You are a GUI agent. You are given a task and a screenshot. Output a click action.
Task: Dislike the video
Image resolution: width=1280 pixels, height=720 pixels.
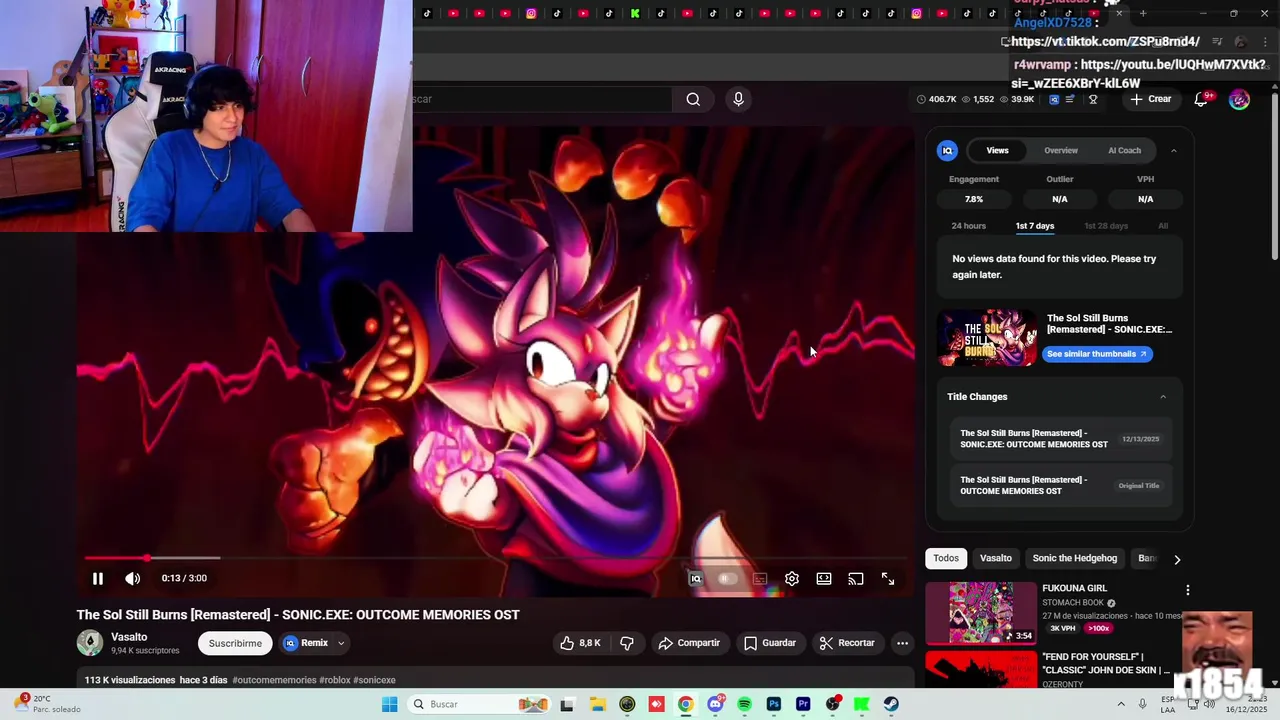pos(627,643)
